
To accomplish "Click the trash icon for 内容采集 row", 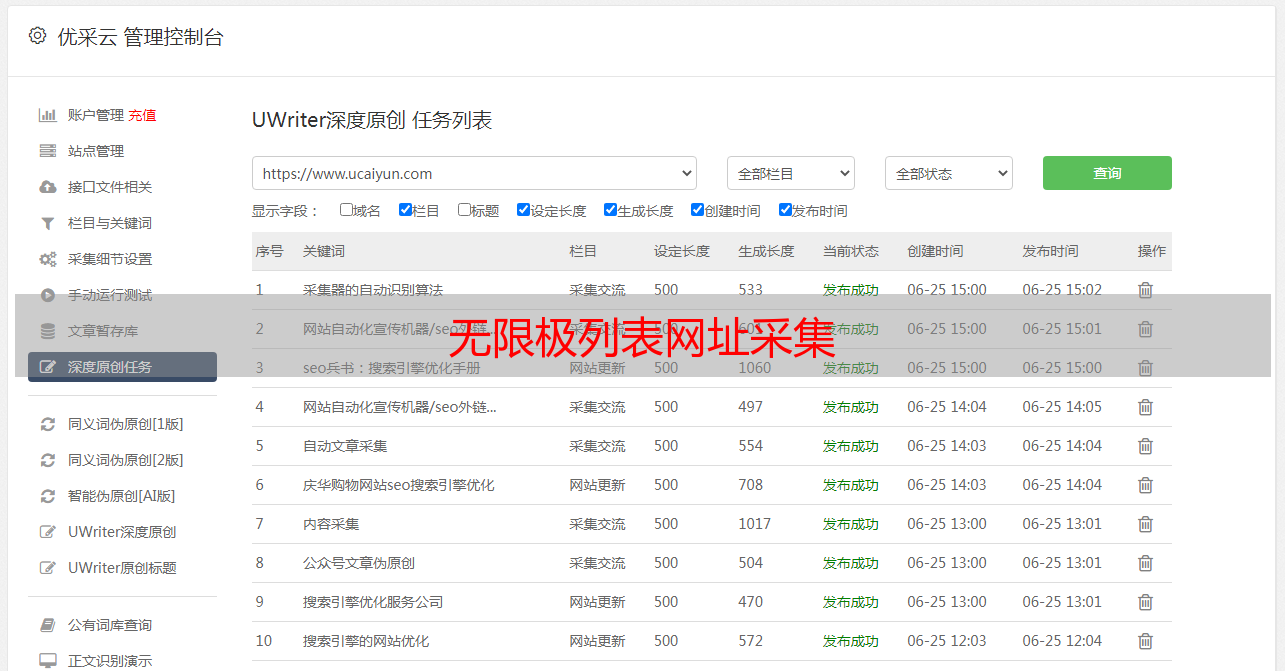I will pos(1145,524).
